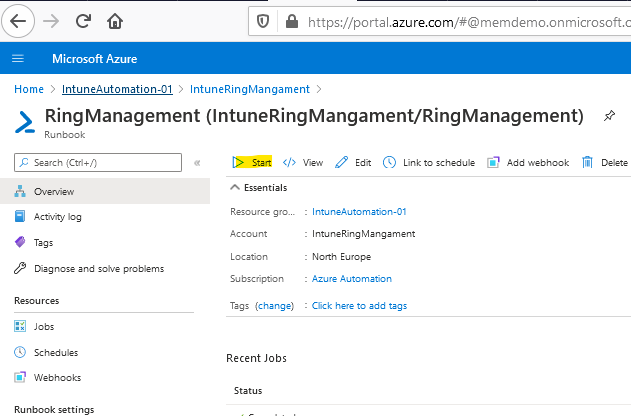Start the runbook
This screenshot has width=631, height=416.
pyautogui.click(x=252, y=163)
